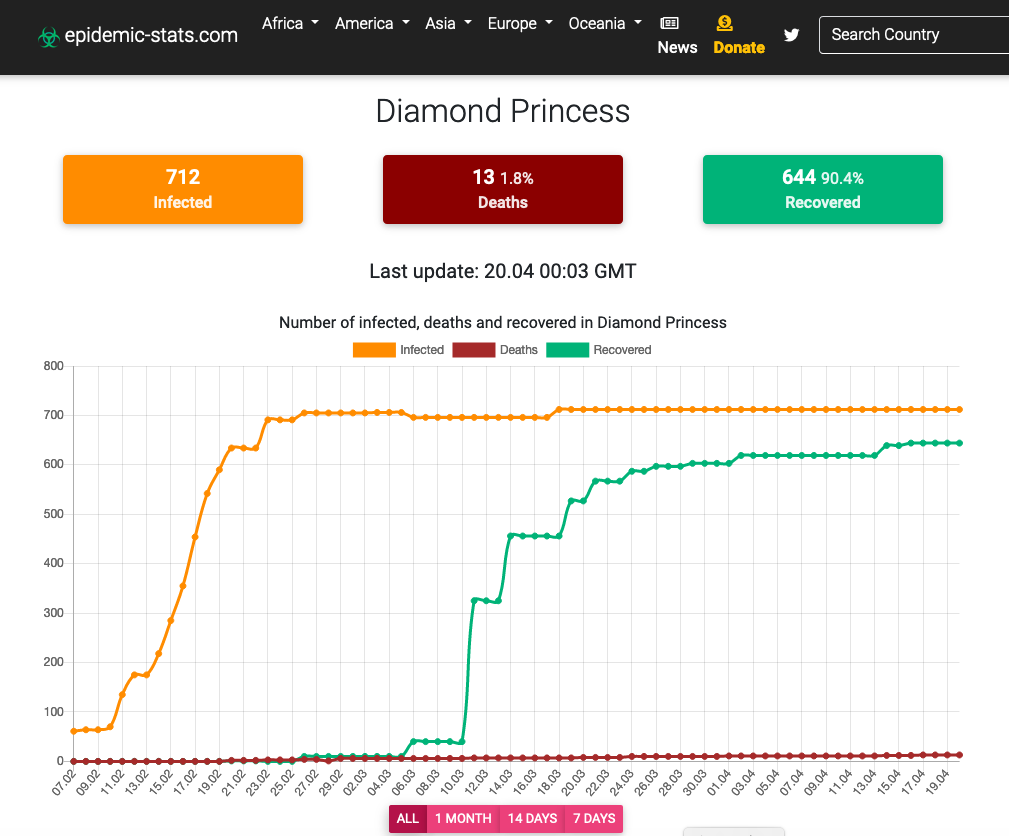Show the last 7 DAYS range
The width and height of the screenshot is (1009, 836).
point(594,818)
